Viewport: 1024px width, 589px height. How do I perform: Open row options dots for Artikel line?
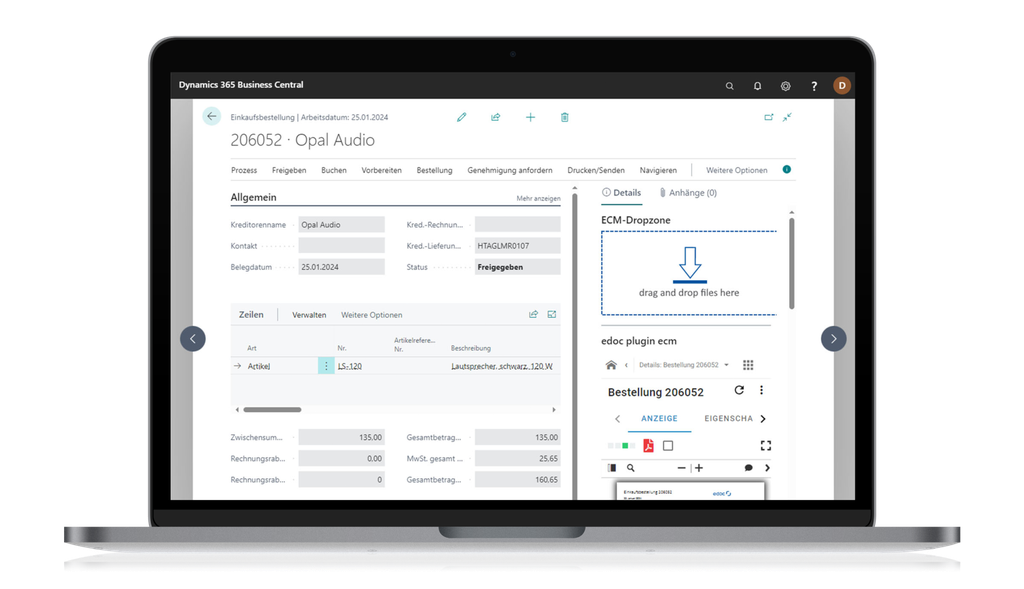coord(326,366)
